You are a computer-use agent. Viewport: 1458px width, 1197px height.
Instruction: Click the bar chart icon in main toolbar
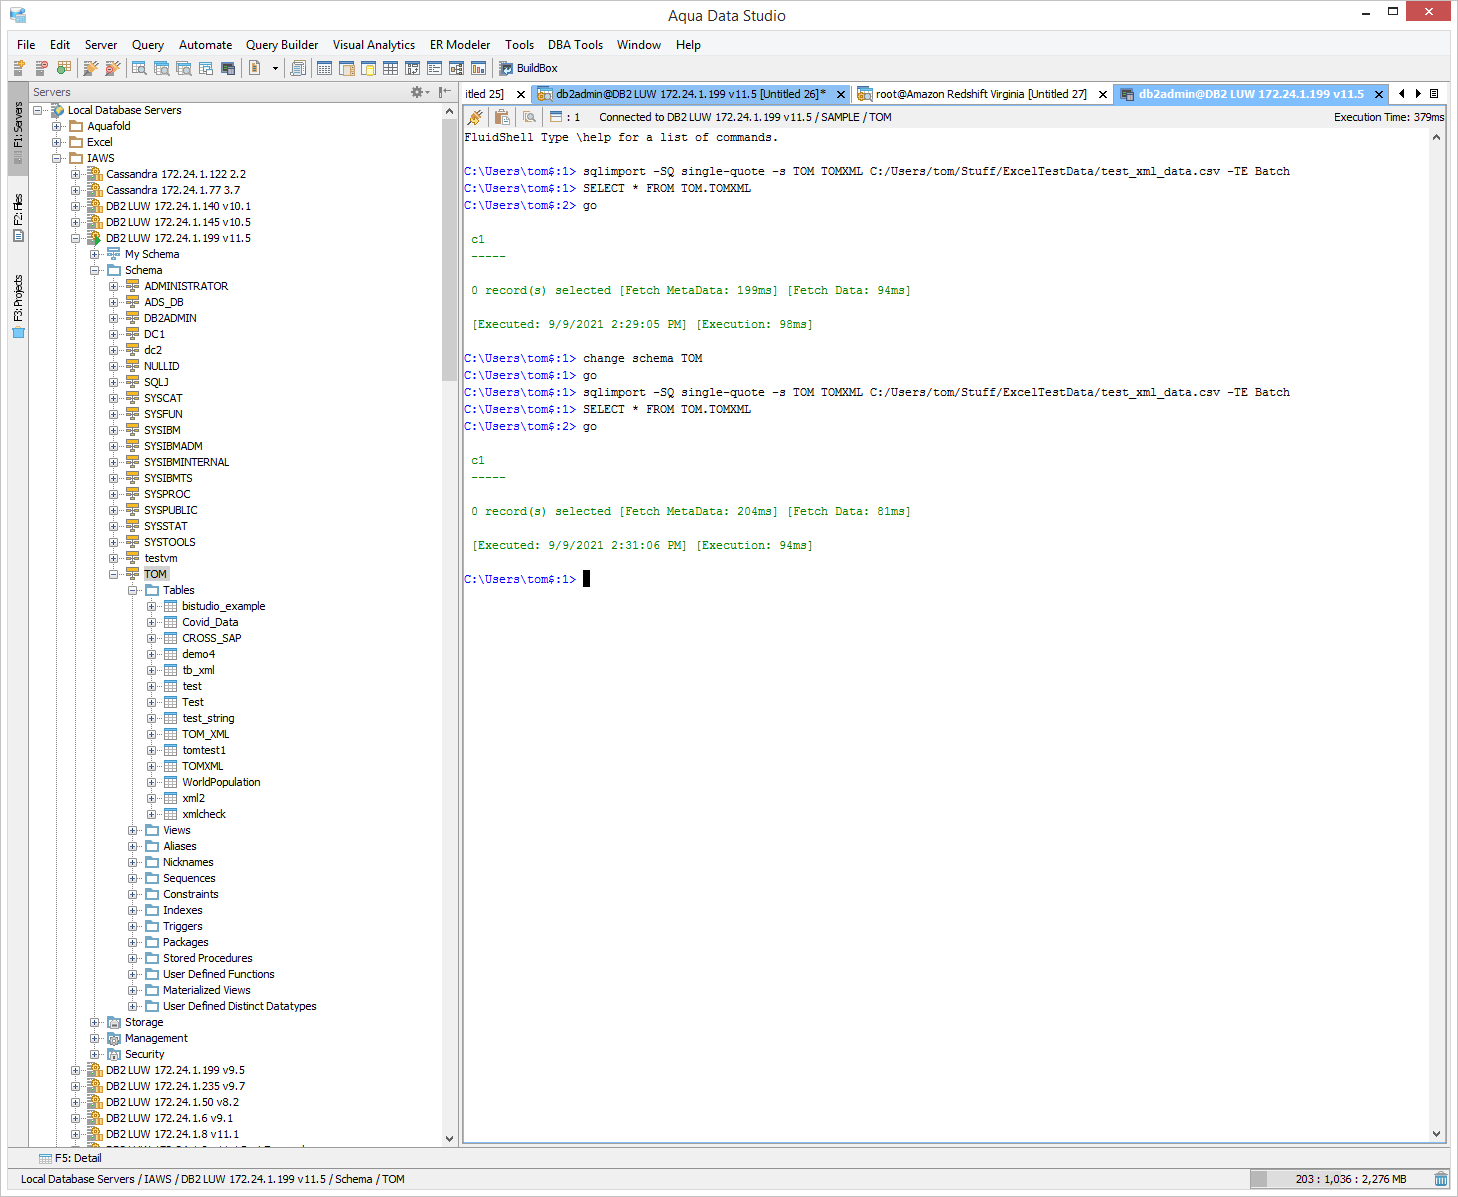(478, 68)
